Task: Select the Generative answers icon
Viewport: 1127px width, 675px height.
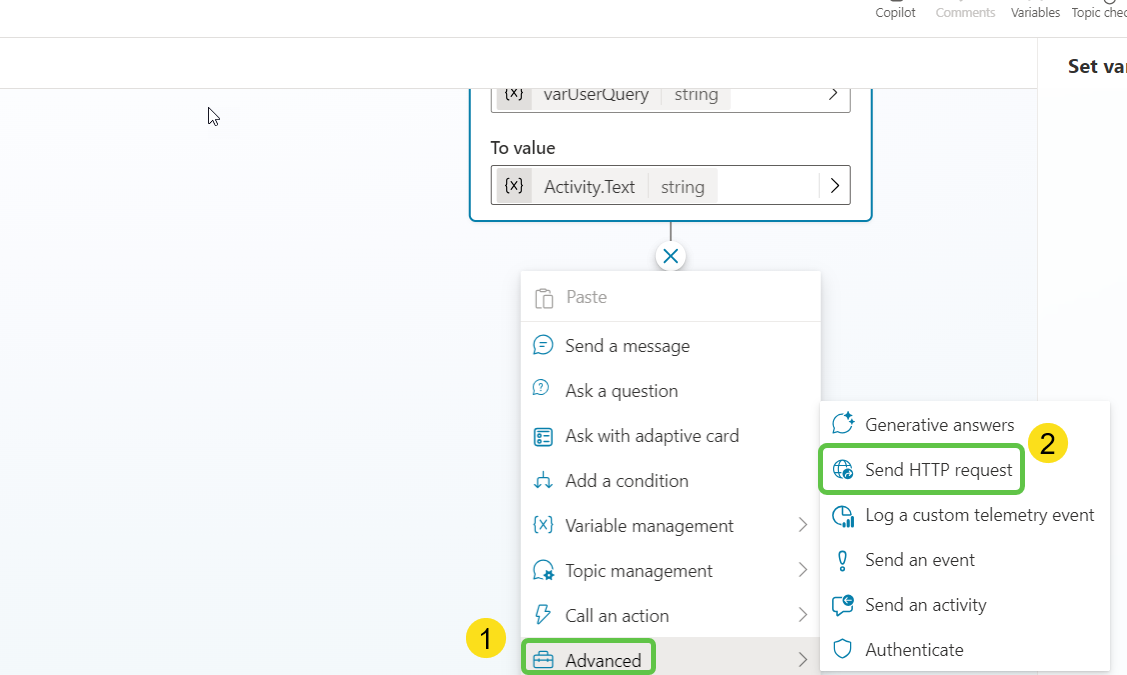Action: coord(843,423)
